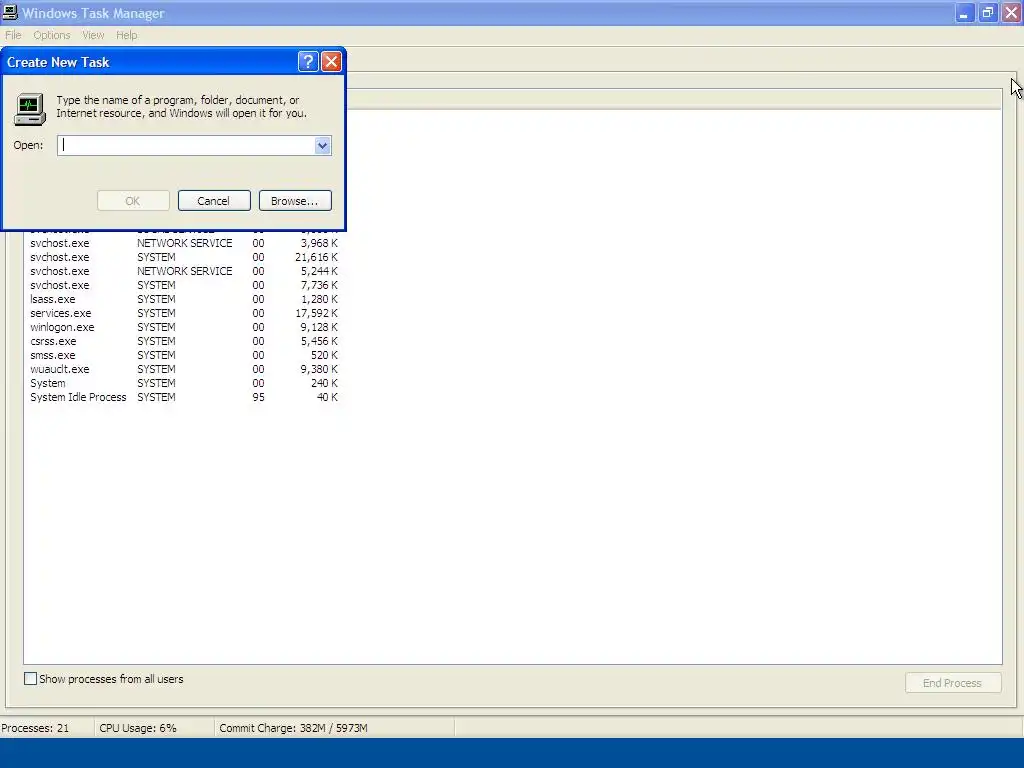1024x768 pixels.
Task: Close the Create New Task dialog
Action: point(331,61)
